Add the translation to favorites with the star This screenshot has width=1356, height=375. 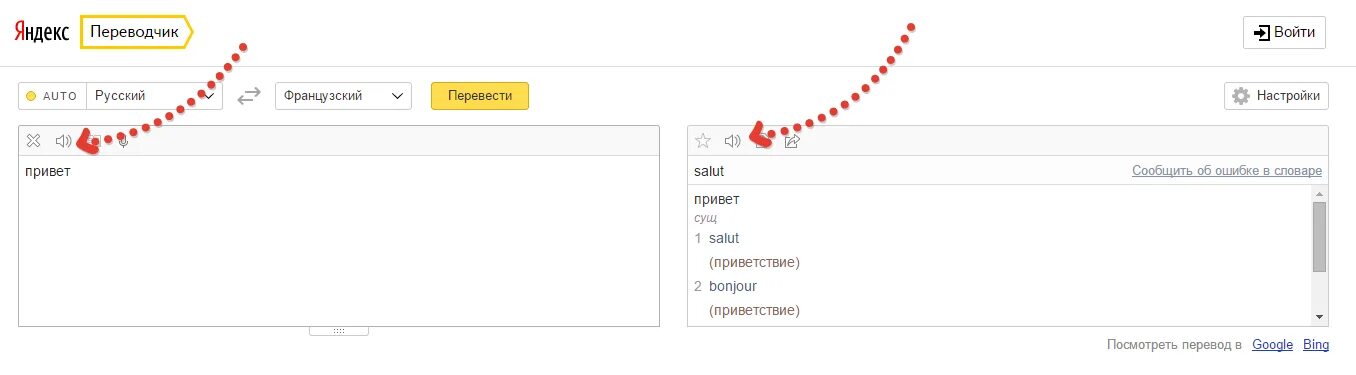tap(703, 141)
